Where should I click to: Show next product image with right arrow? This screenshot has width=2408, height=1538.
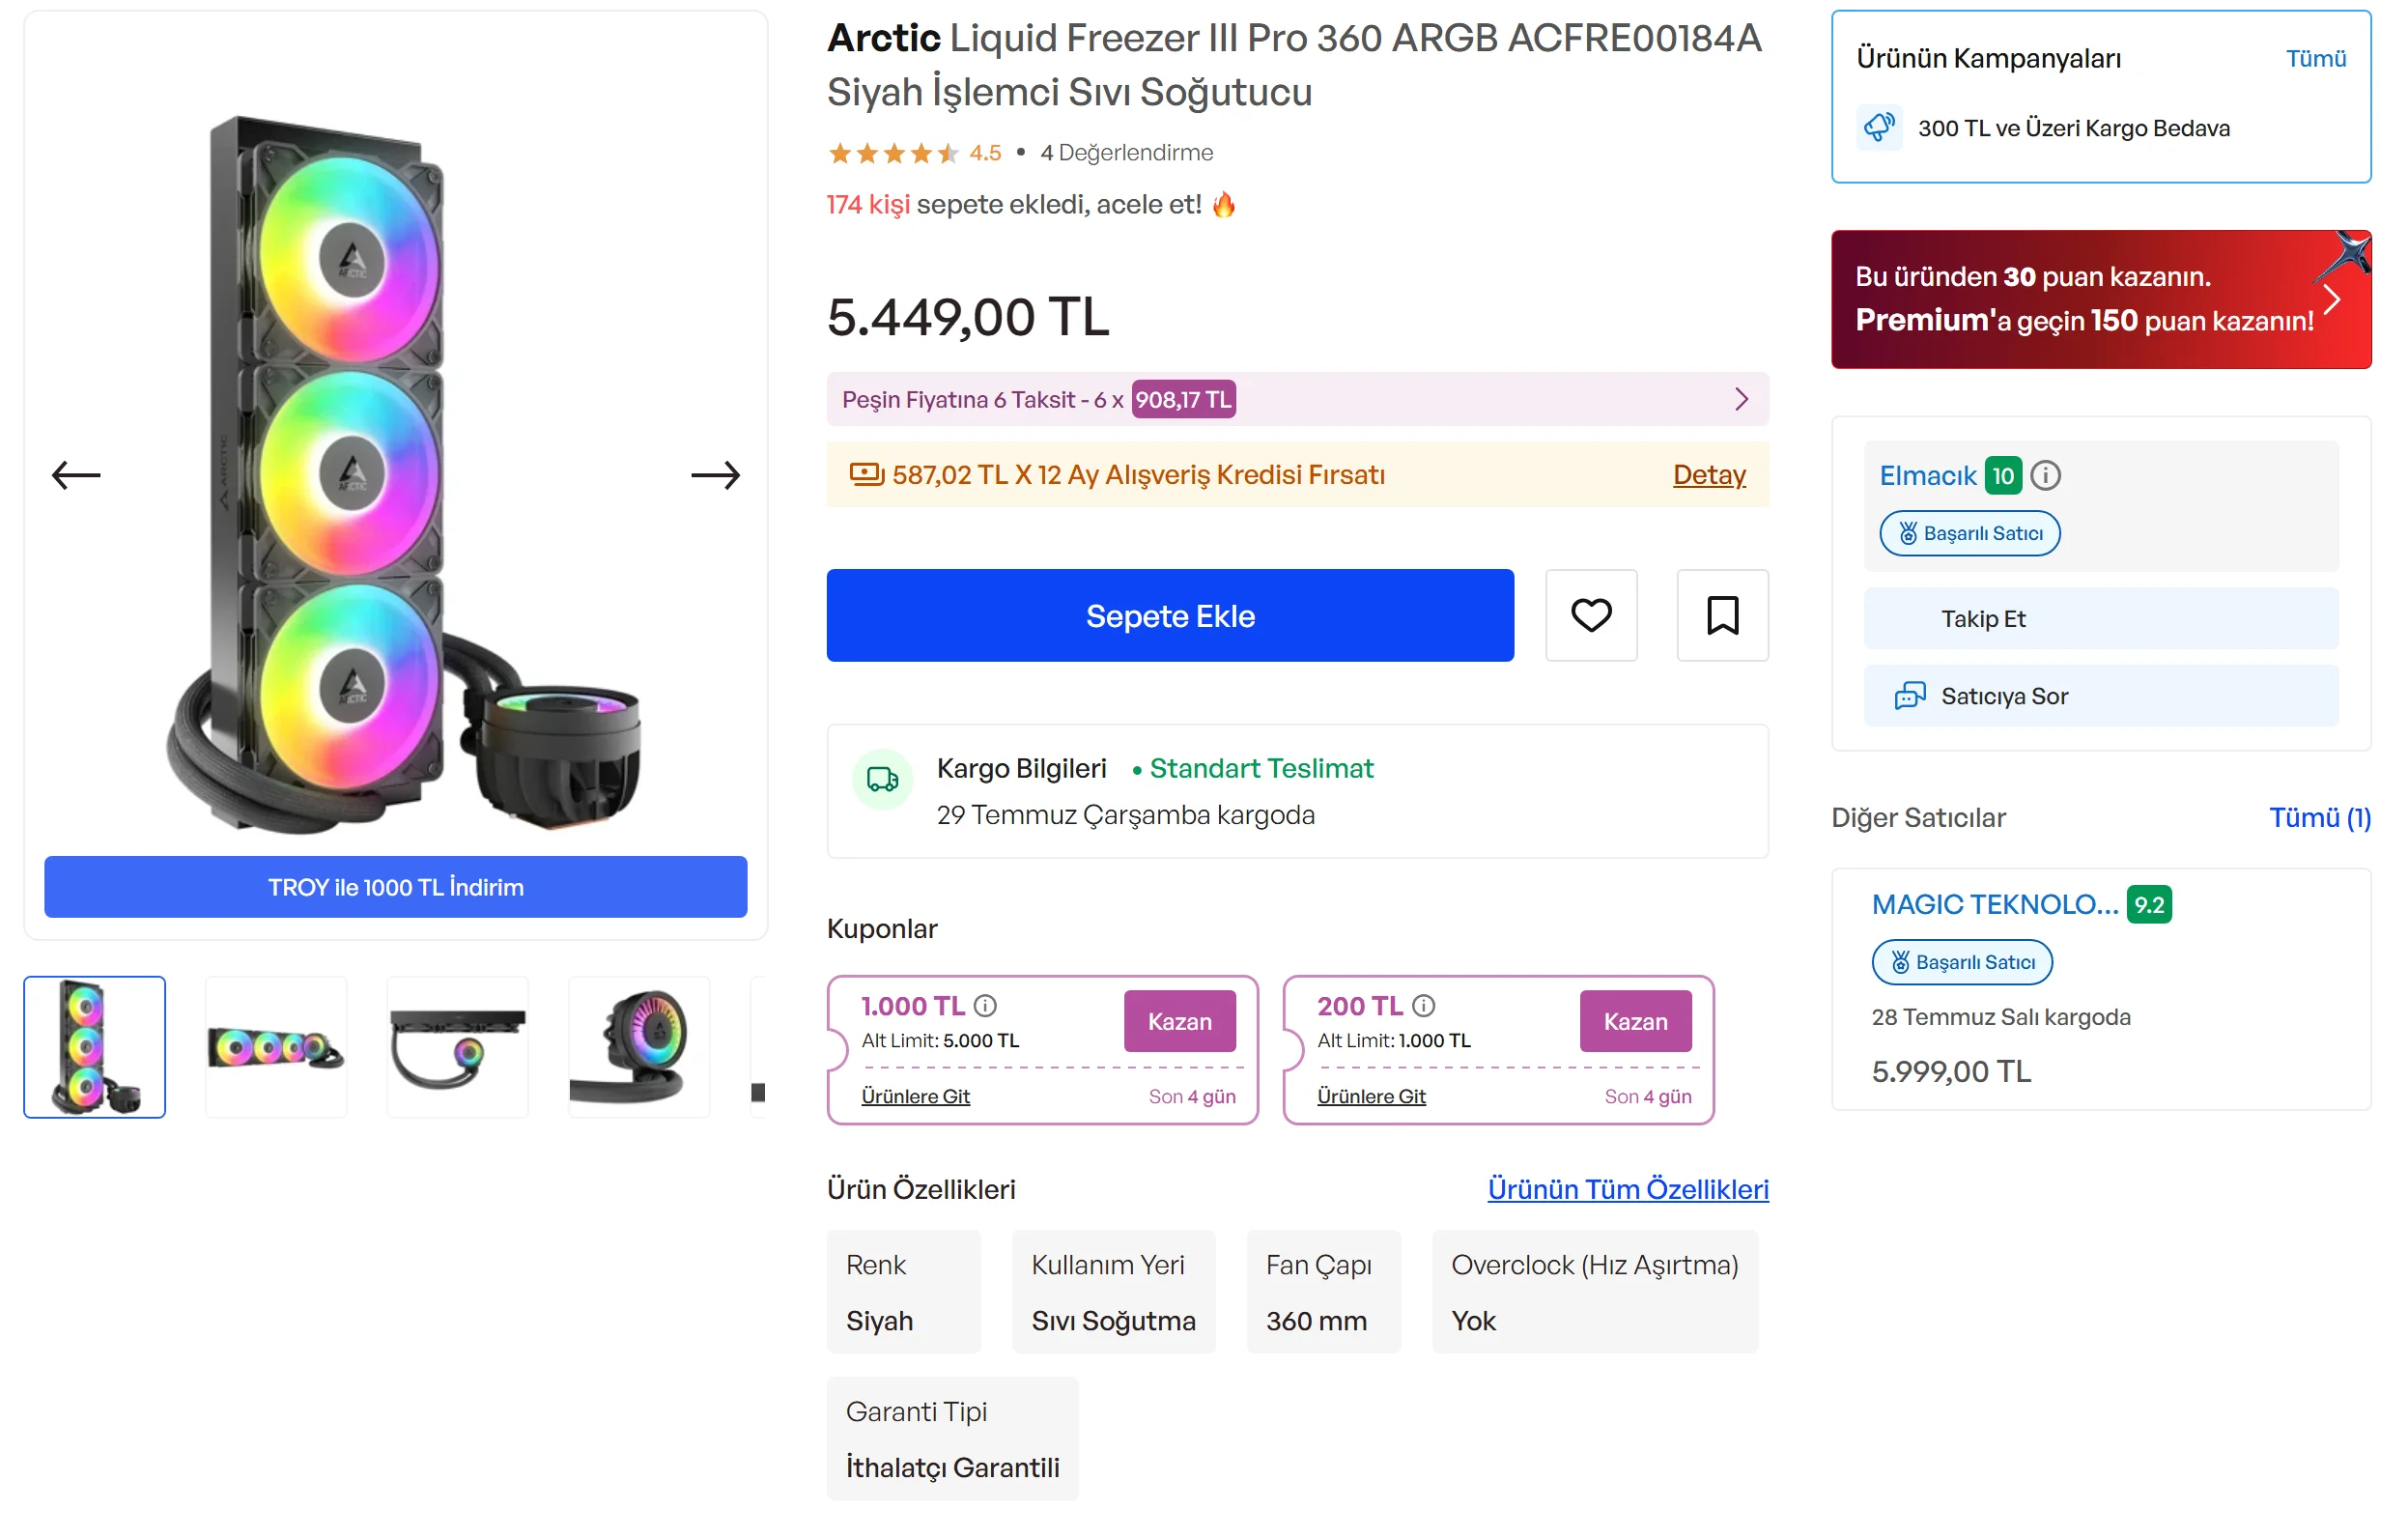pyautogui.click(x=716, y=475)
